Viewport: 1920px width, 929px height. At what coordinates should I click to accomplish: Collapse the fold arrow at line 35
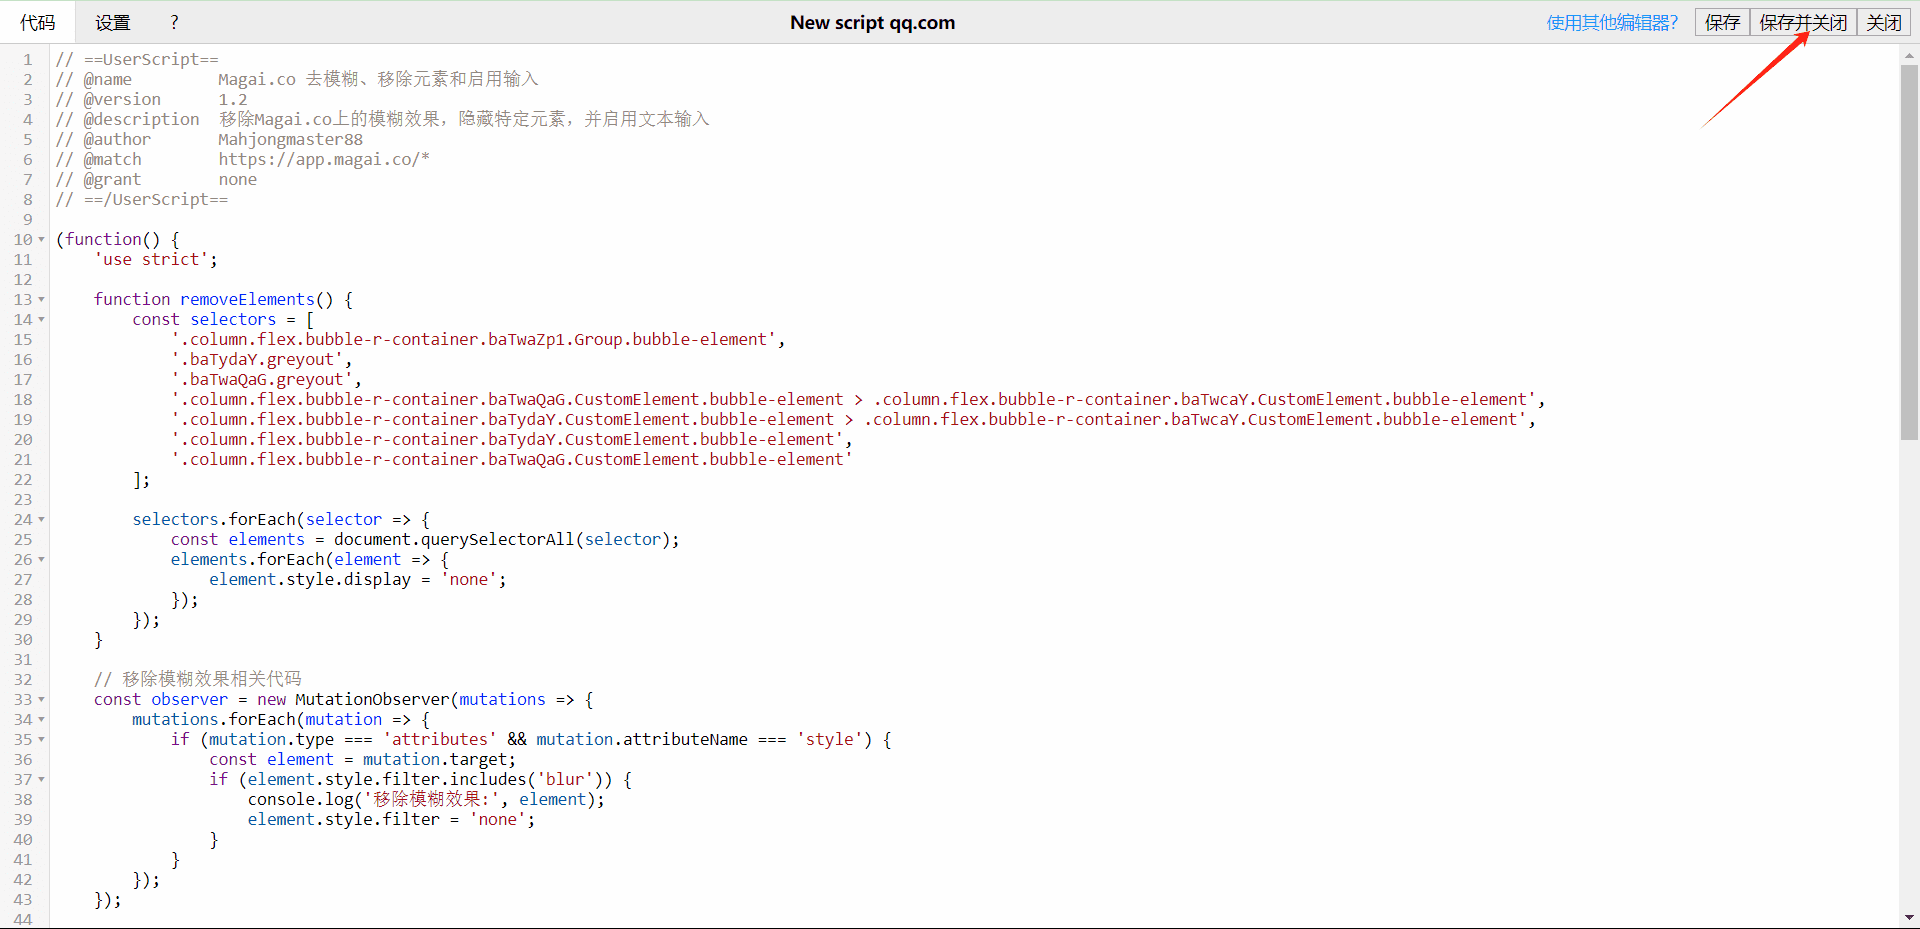41,739
